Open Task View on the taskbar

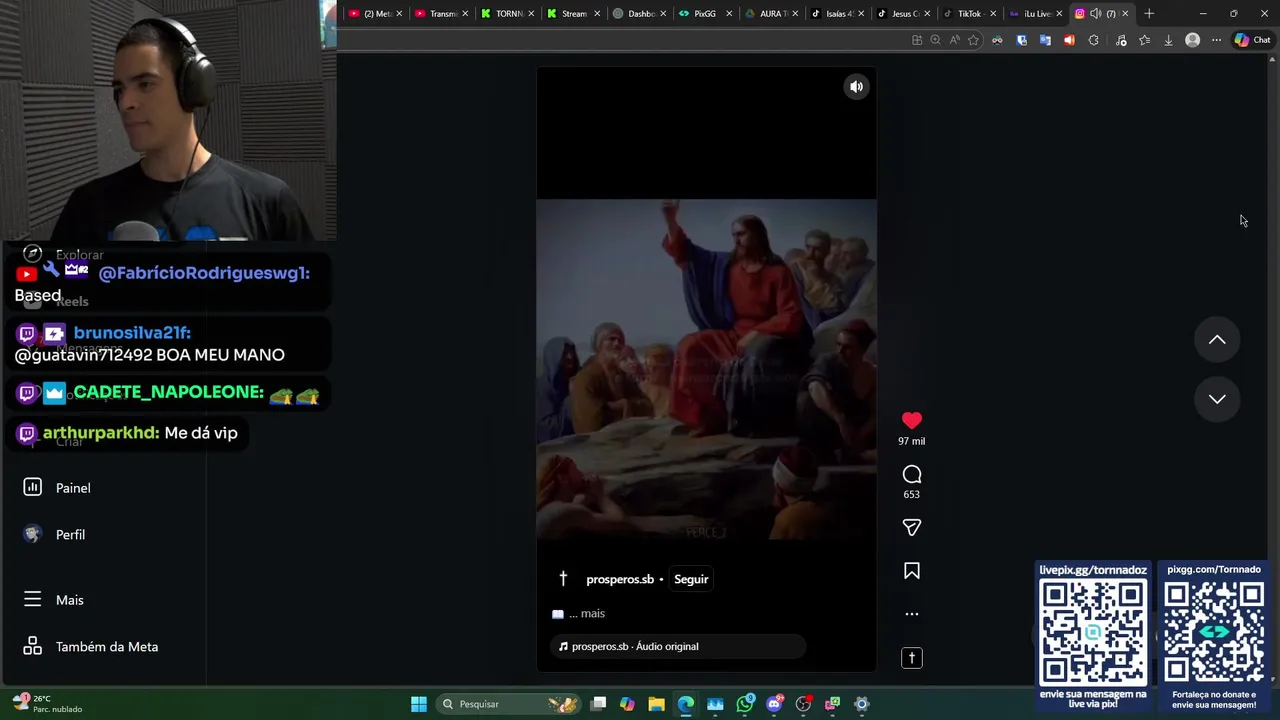598,704
